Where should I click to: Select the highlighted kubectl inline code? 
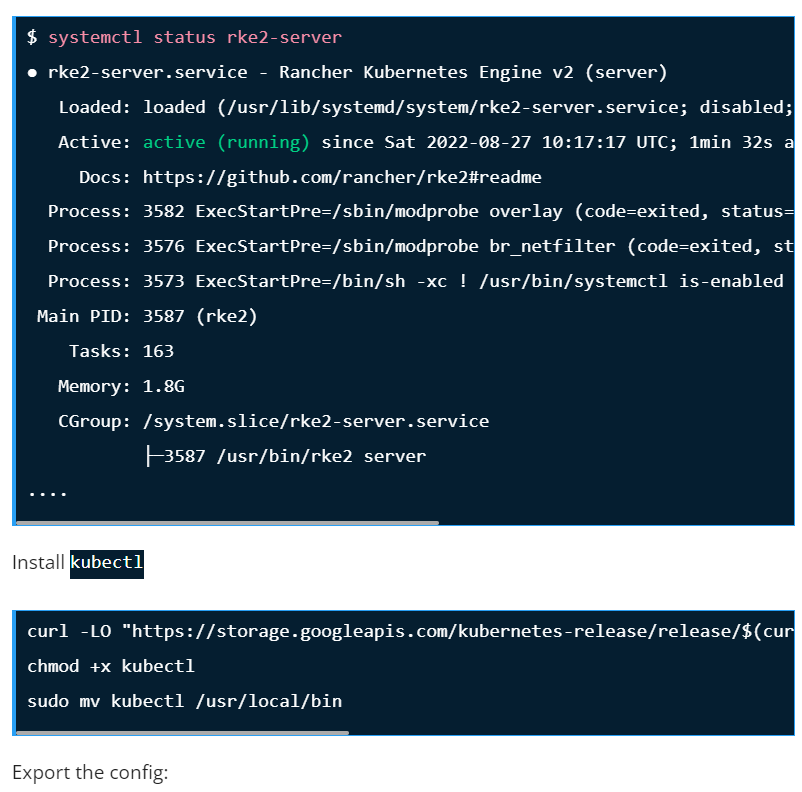107,563
